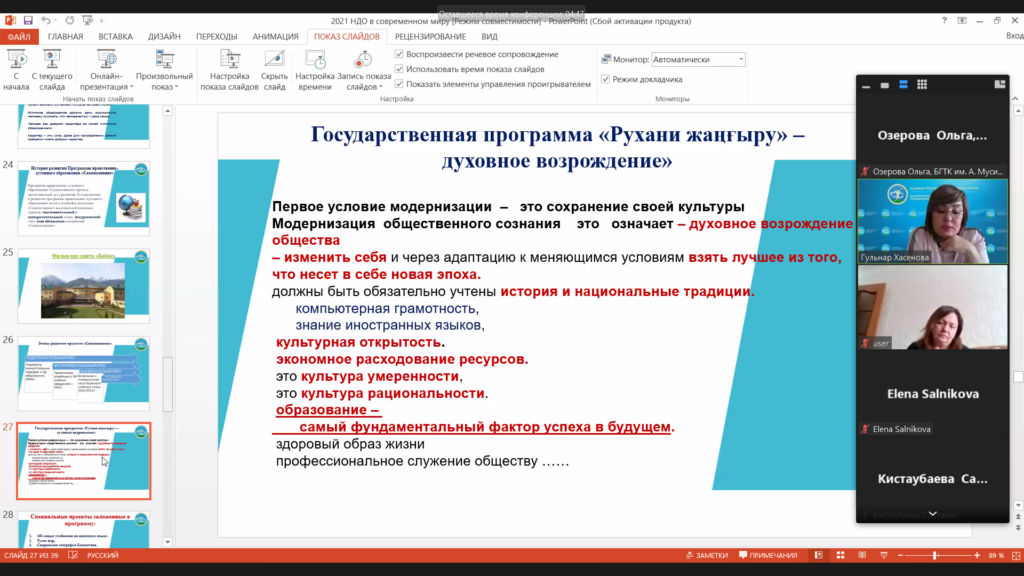Save the presentation via quick access
The image size is (1024, 576).
(x=28, y=21)
